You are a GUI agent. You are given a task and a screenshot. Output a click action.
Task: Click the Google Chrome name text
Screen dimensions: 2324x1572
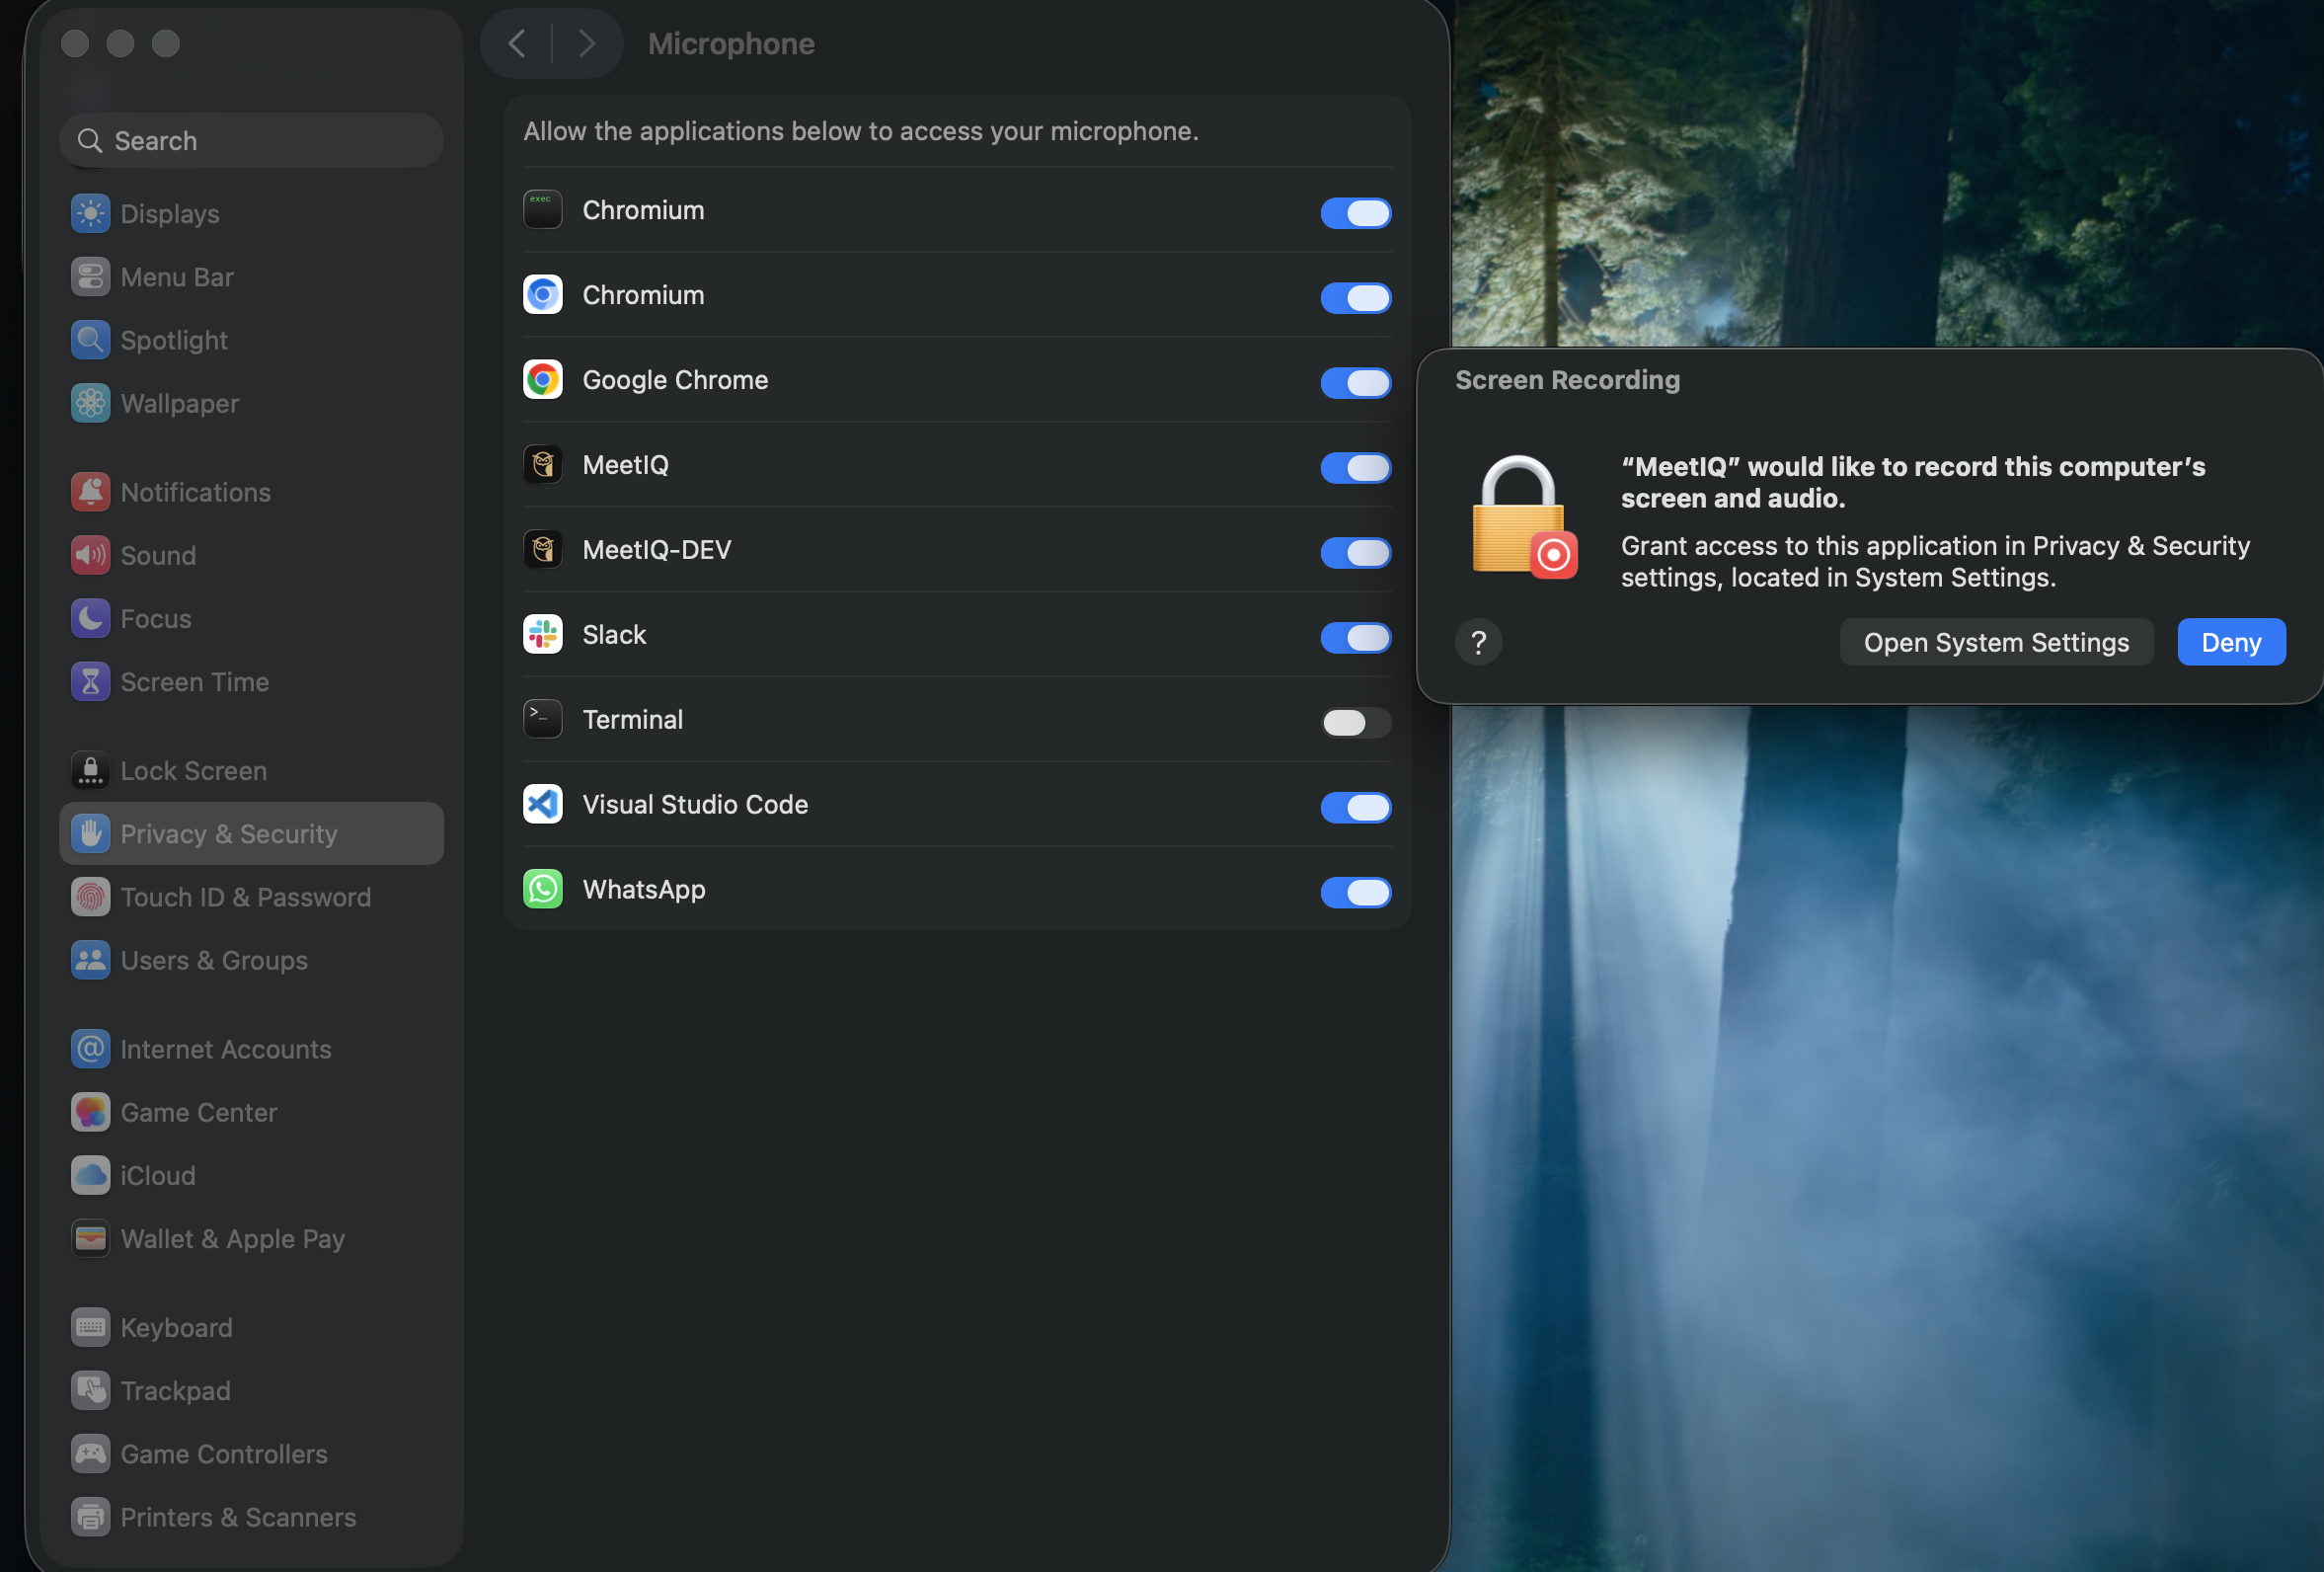(675, 379)
